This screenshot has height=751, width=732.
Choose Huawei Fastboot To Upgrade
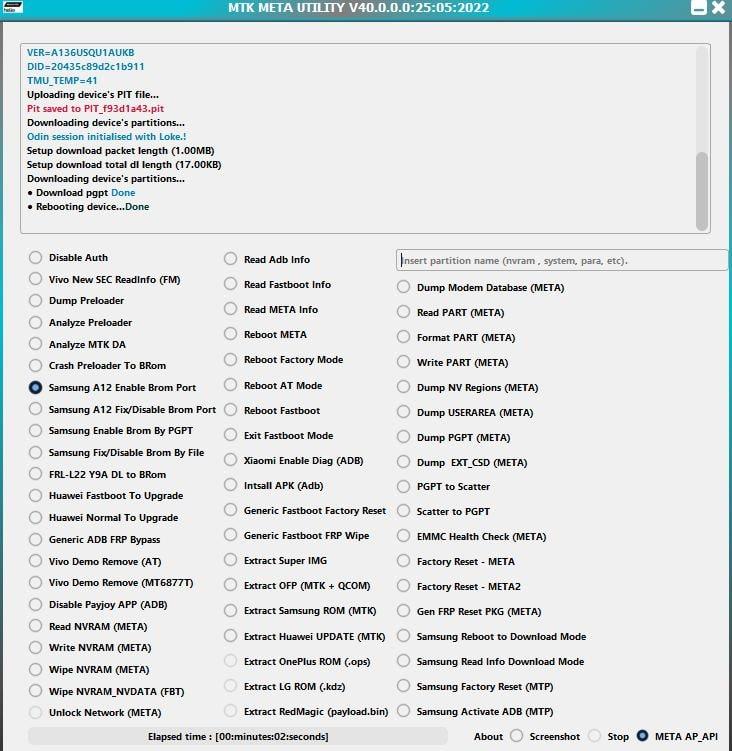point(35,496)
